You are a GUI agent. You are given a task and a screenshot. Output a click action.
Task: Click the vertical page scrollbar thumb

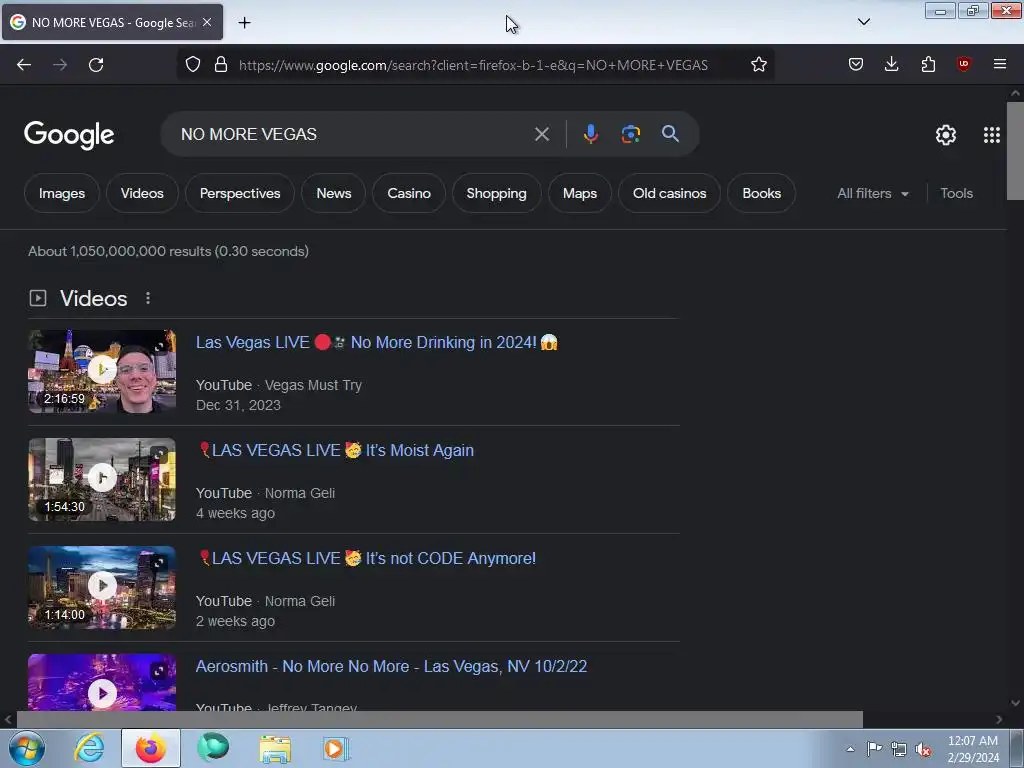click(x=1015, y=151)
